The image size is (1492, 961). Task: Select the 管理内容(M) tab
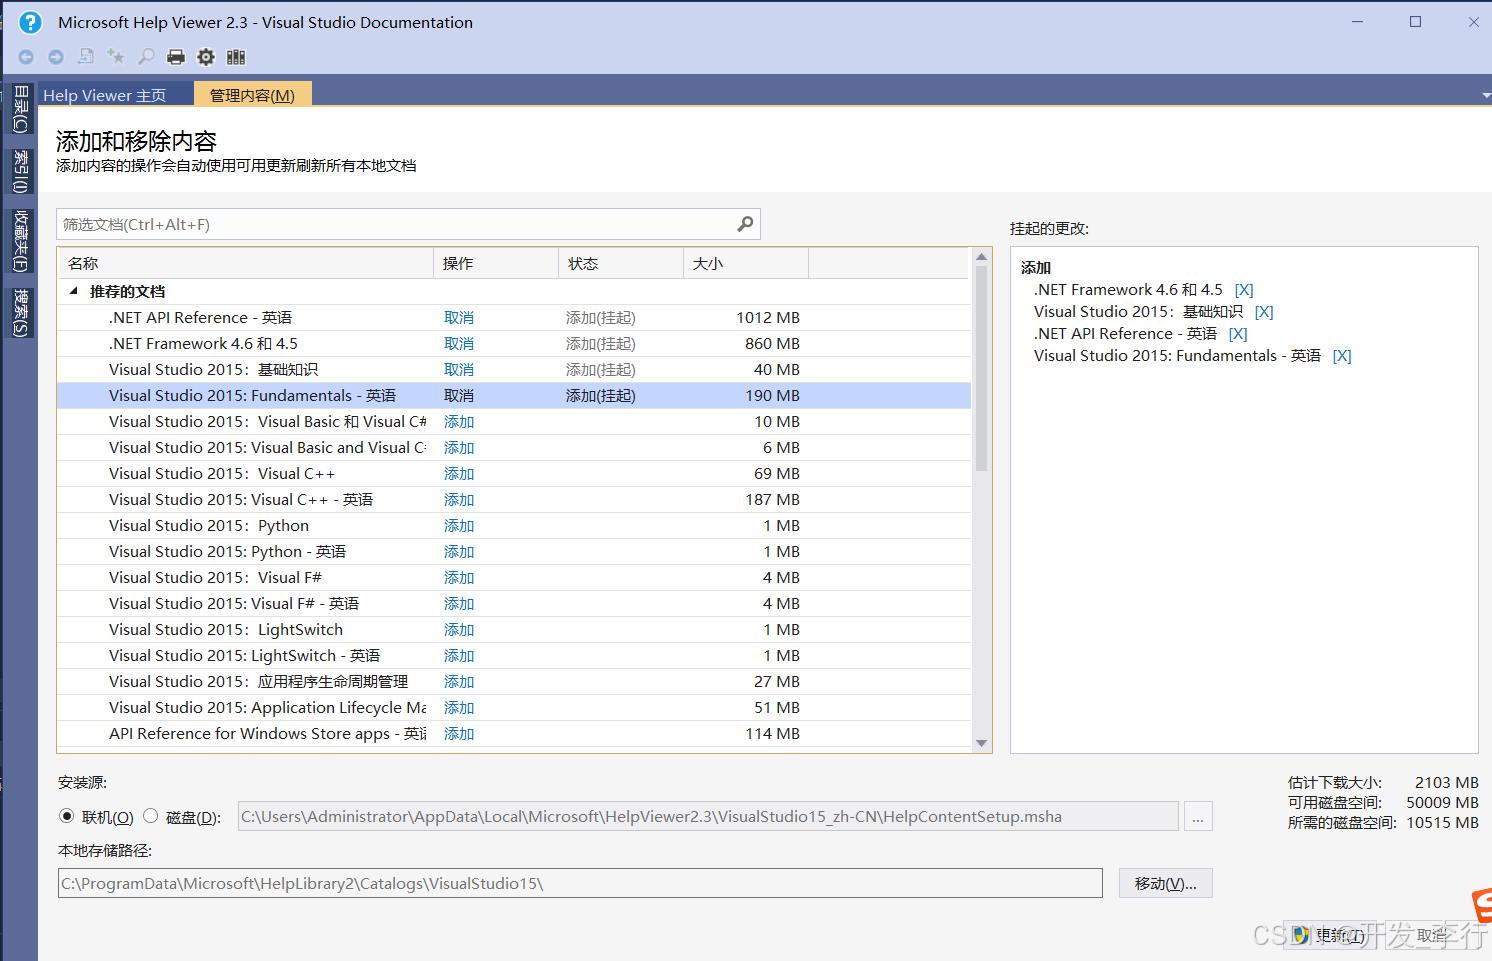point(252,95)
